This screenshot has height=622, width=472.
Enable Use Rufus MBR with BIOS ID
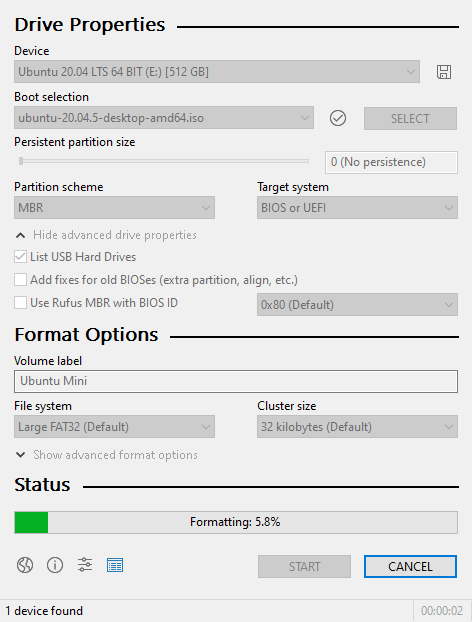click(21, 303)
